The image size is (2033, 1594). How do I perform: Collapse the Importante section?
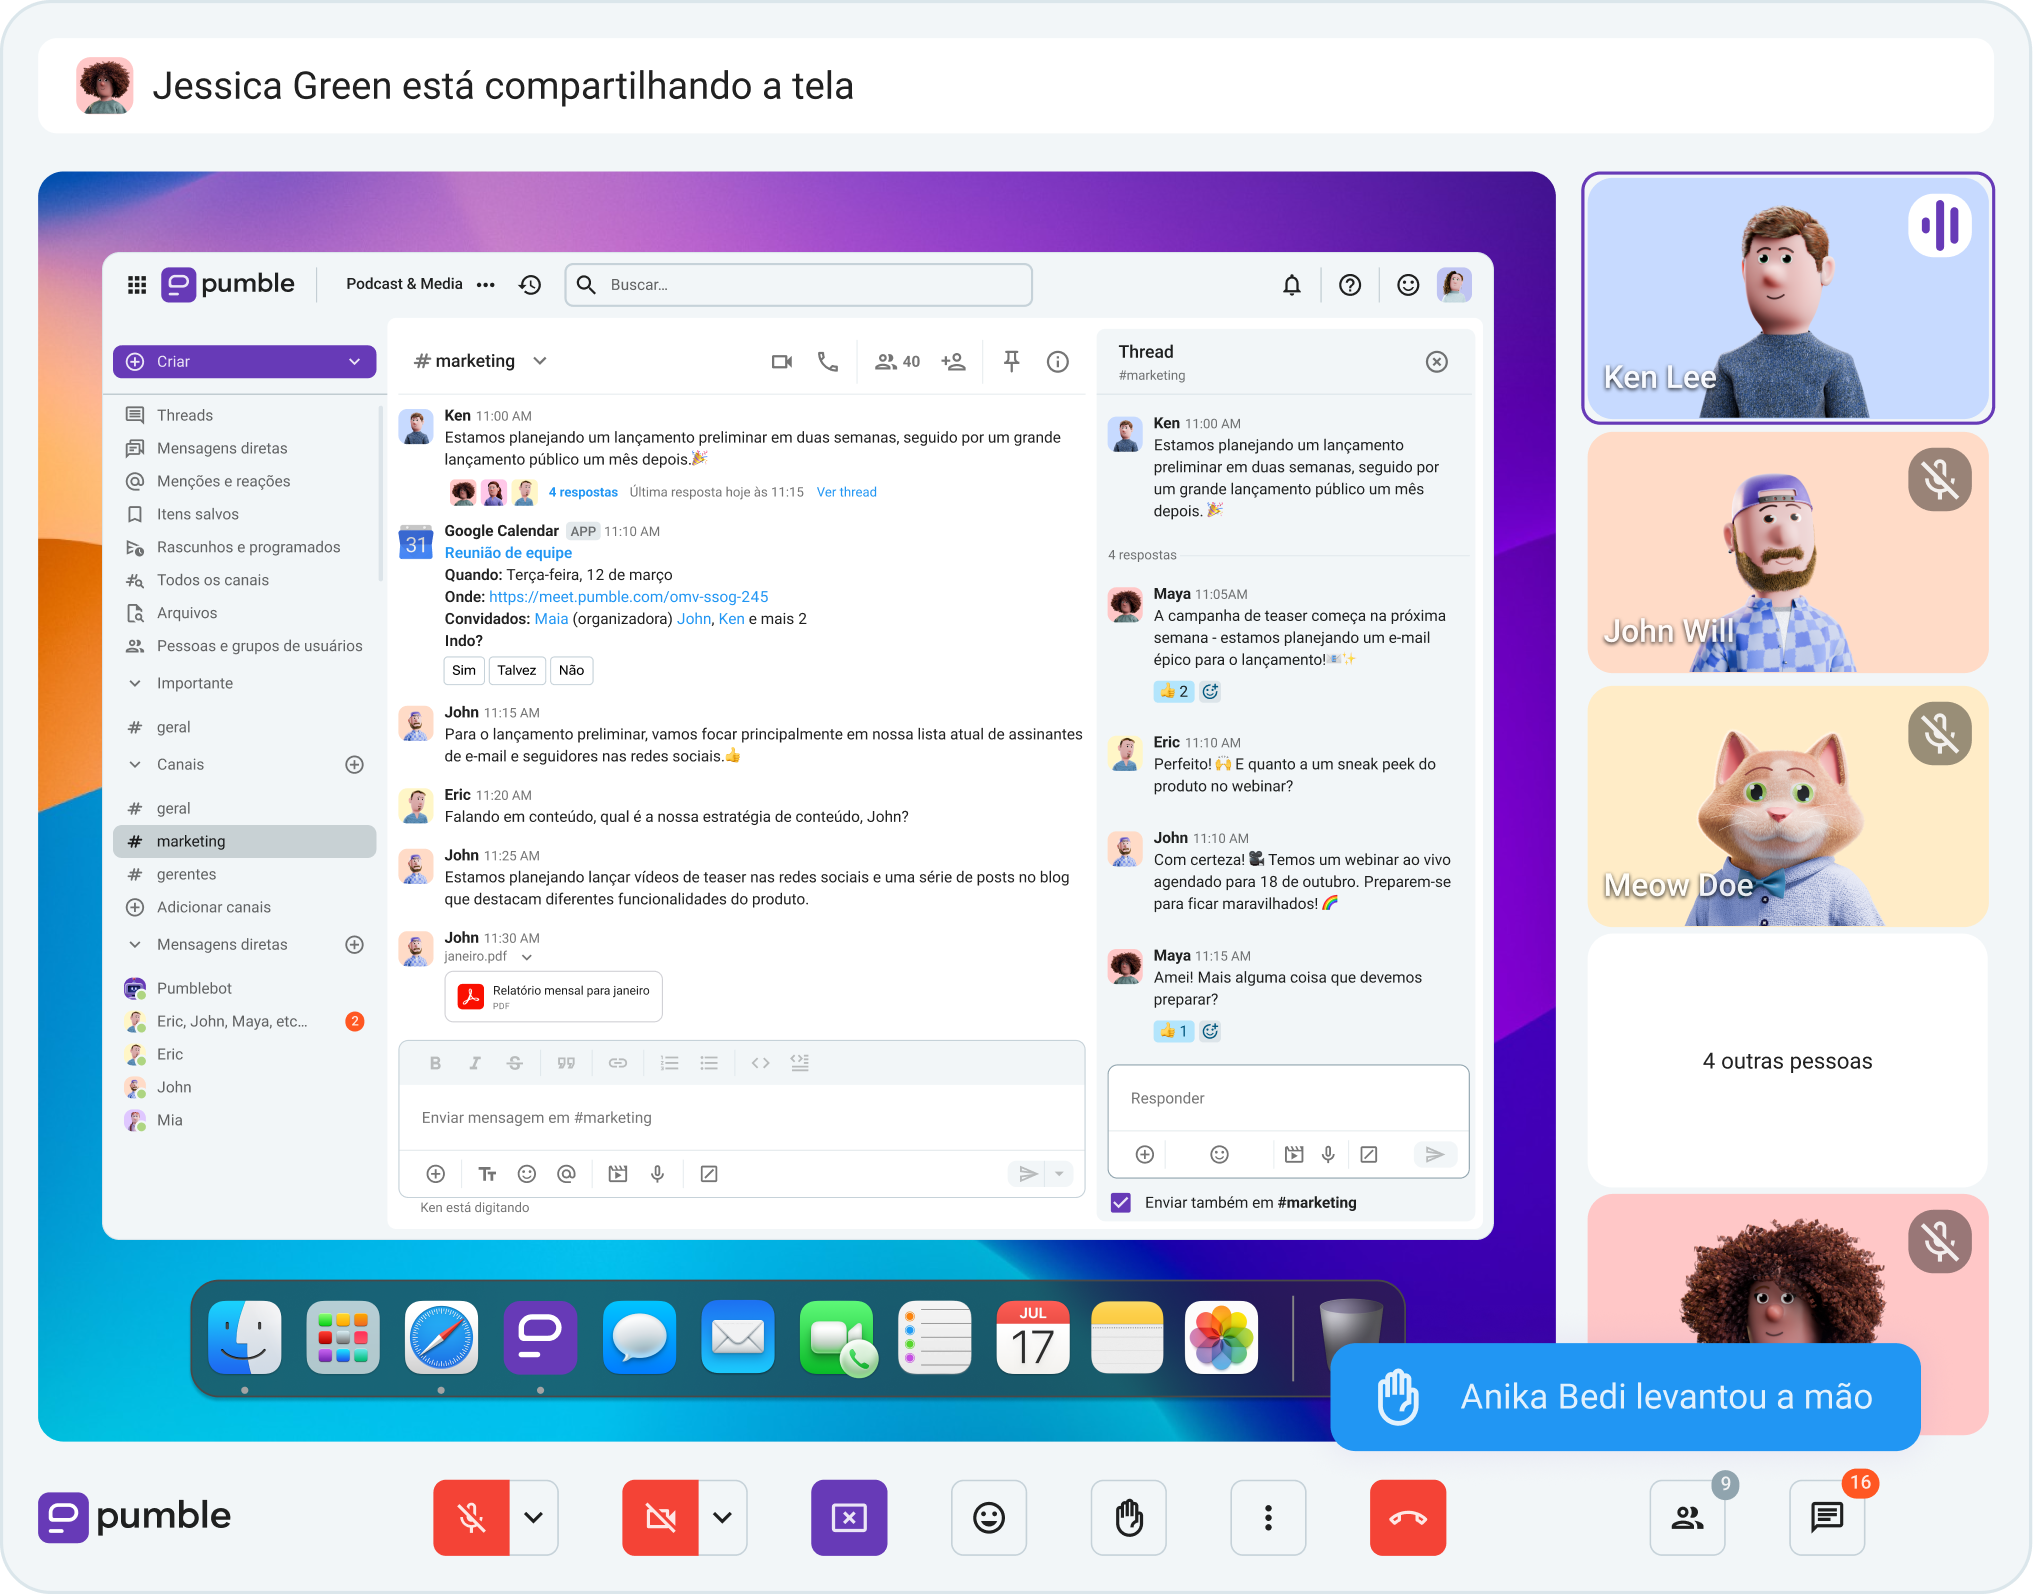coord(135,683)
